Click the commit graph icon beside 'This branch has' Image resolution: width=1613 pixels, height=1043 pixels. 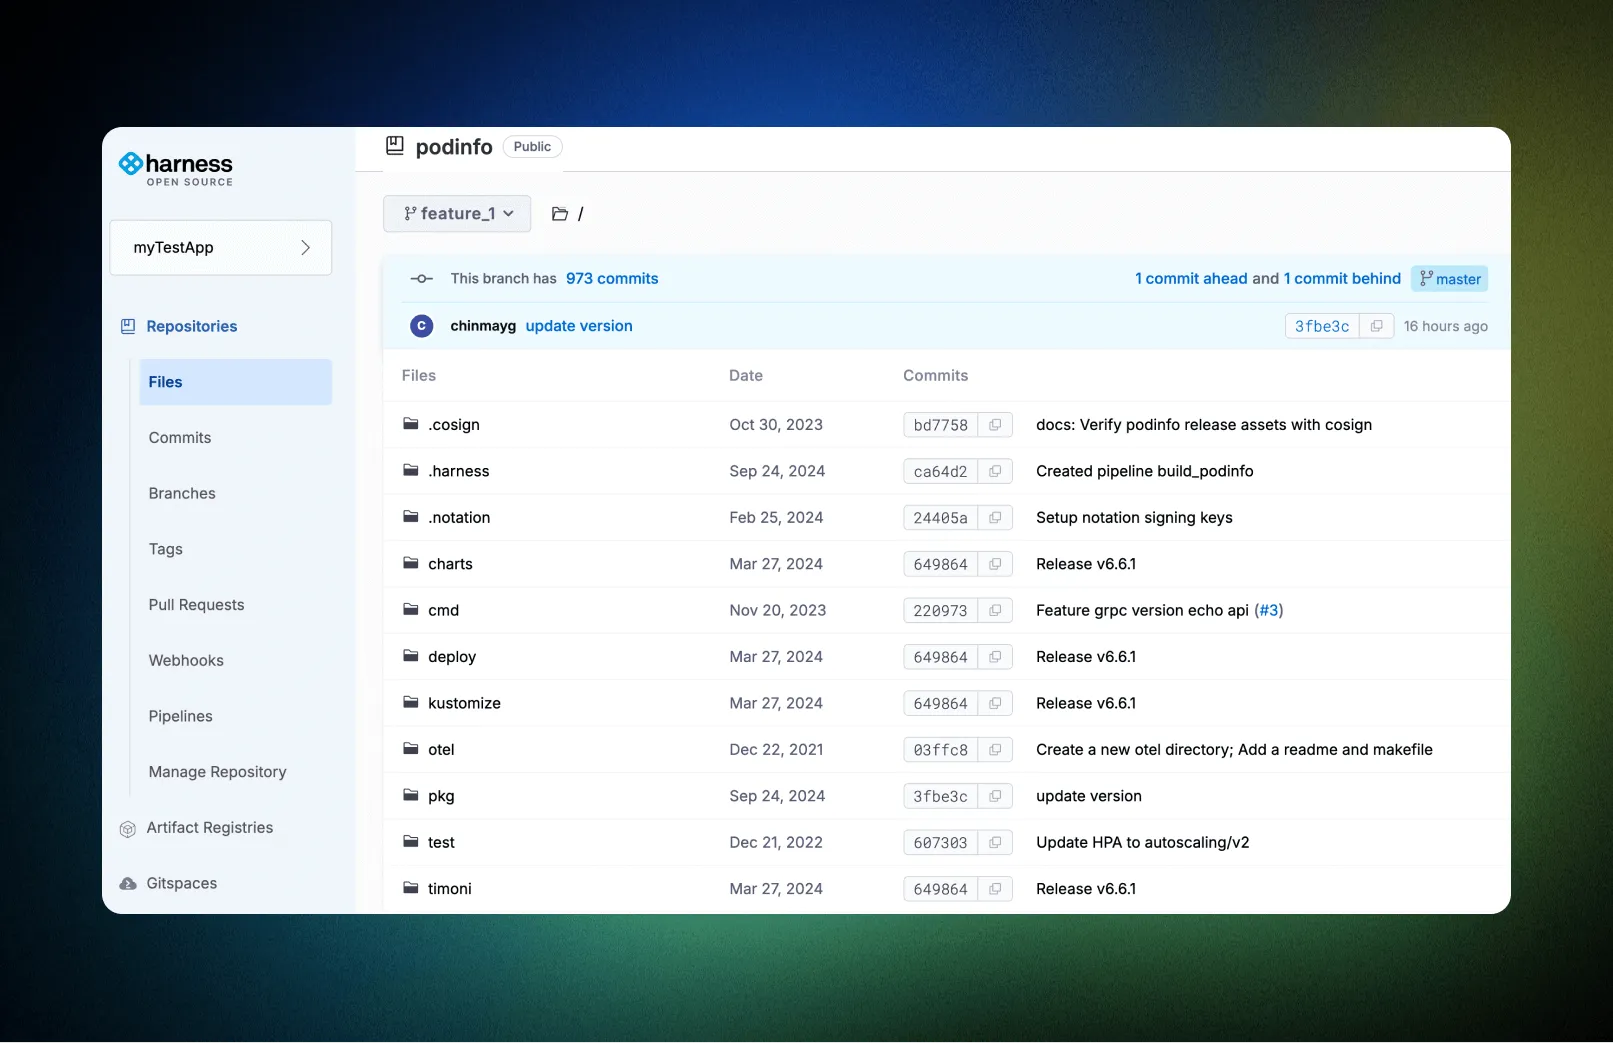click(422, 279)
